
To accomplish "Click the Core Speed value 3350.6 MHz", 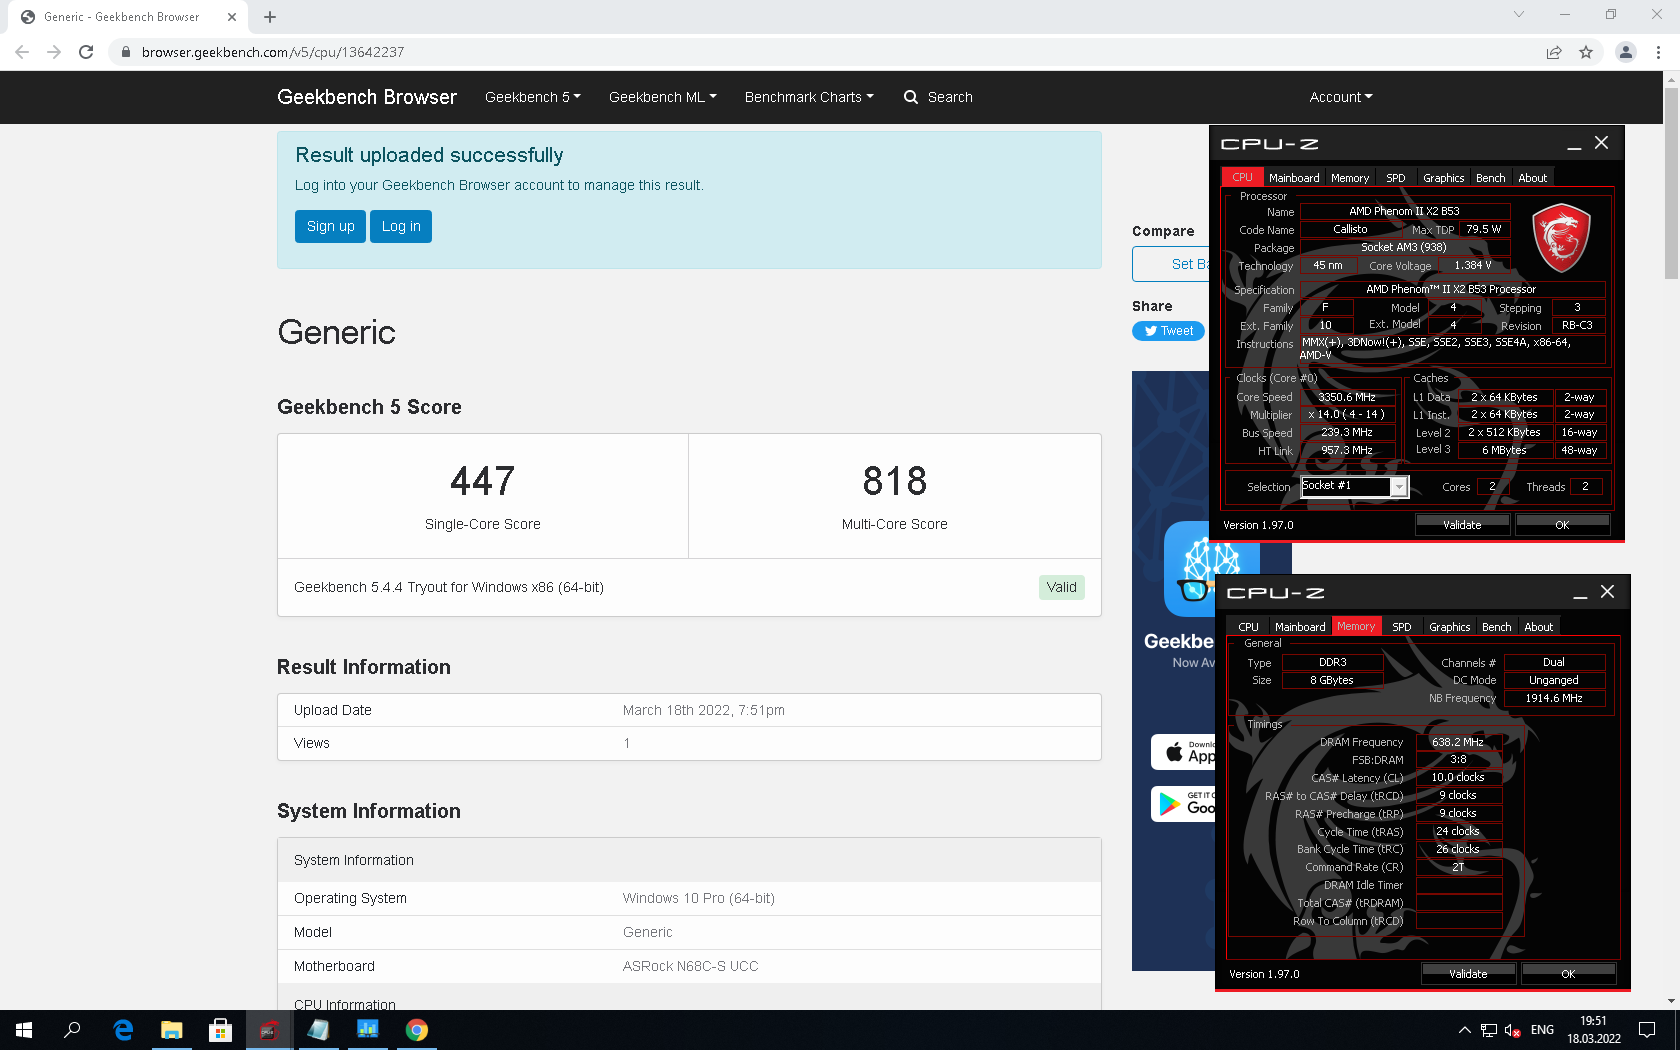I will coord(1347,397).
